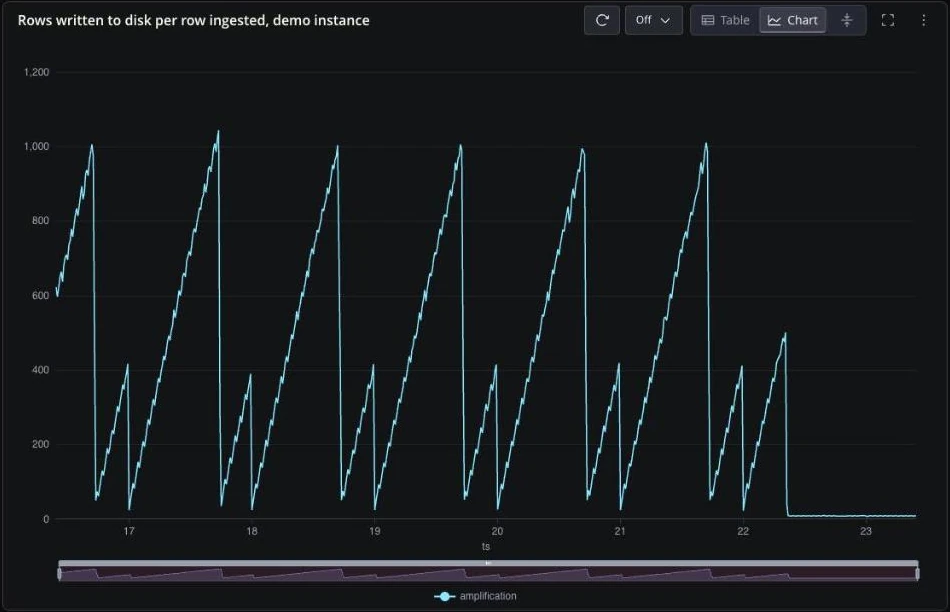Click the chart range slider preview area
Screen dimensions: 950x612
click(x=488, y=573)
